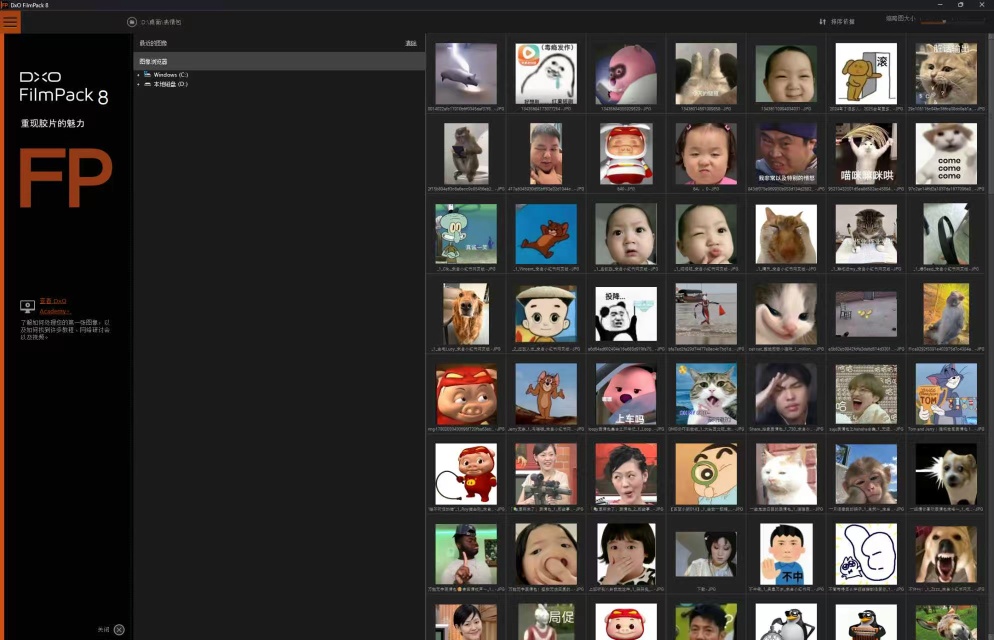Select Windows (C:) in folder tree
Screen dimensions: 994x640
coord(171,75)
